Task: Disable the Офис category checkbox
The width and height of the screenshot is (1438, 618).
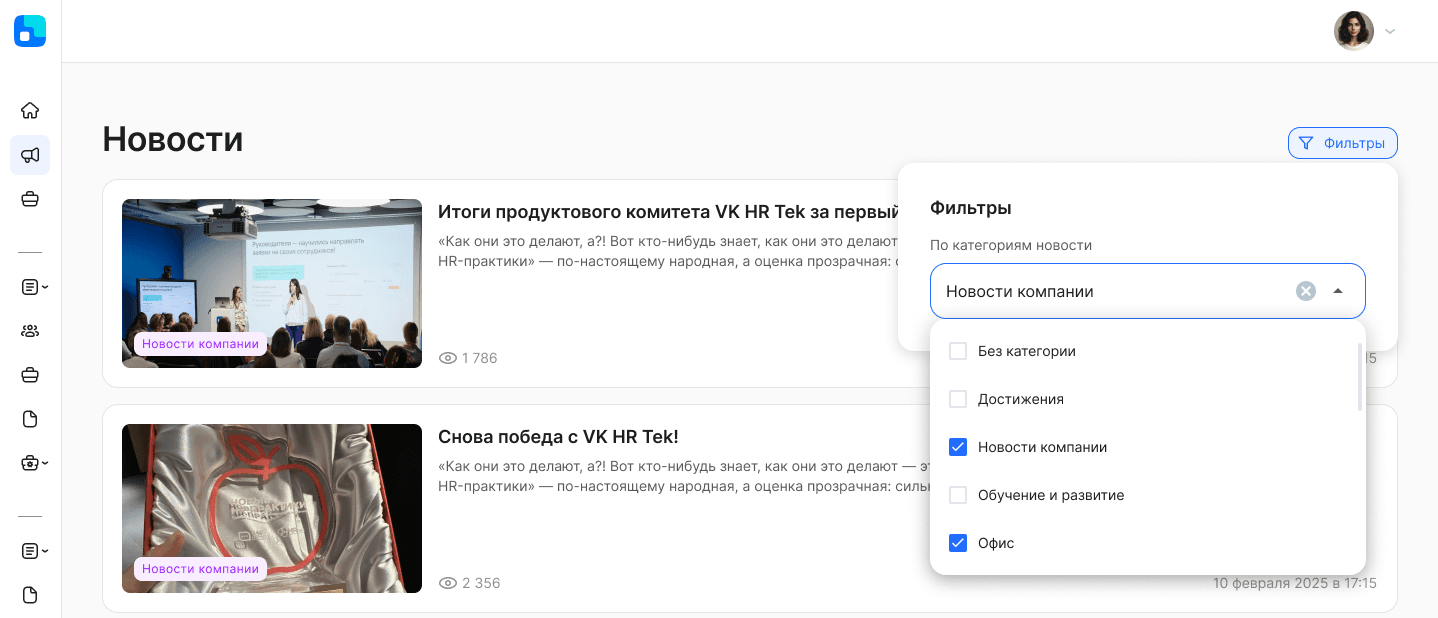Action: pos(958,543)
